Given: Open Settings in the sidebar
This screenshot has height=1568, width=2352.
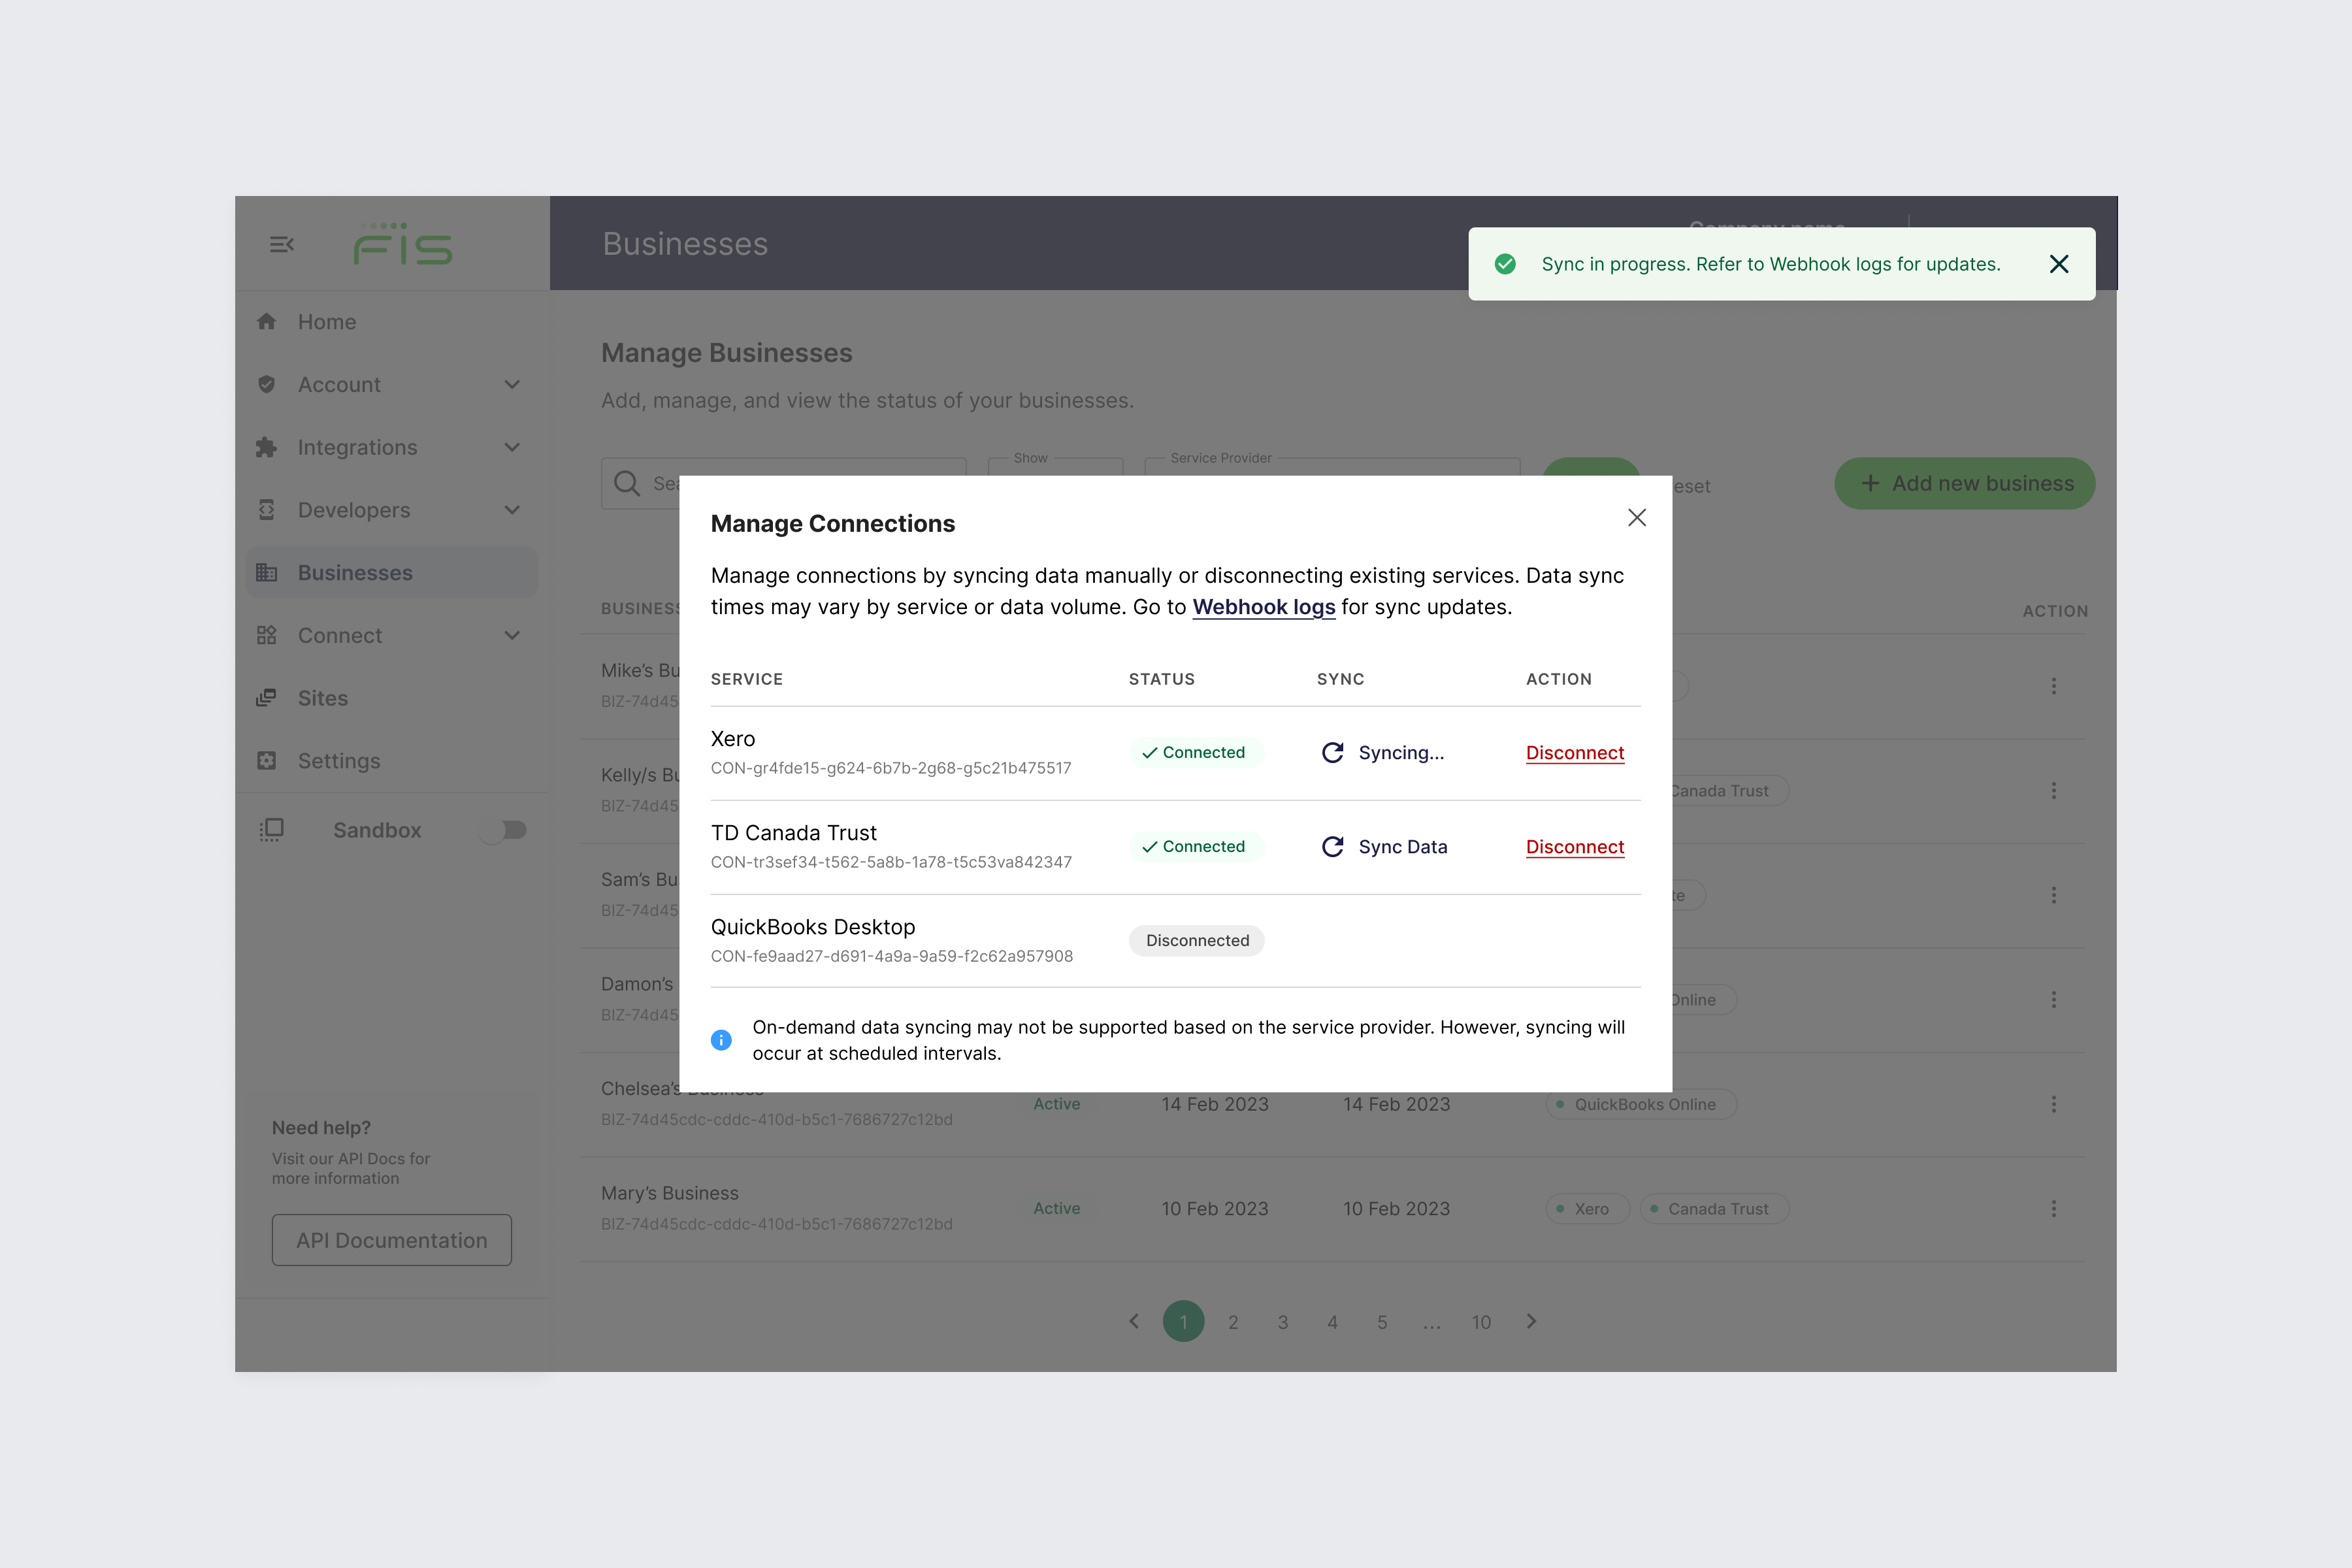Looking at the screenshot, I should [x=338, y=761].
